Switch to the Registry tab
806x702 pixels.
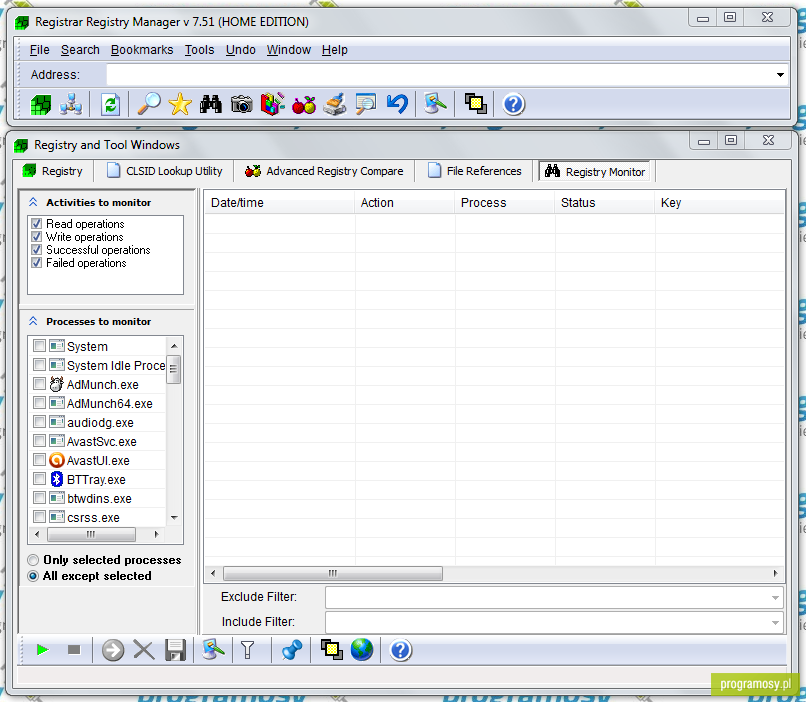coord(53,171)
